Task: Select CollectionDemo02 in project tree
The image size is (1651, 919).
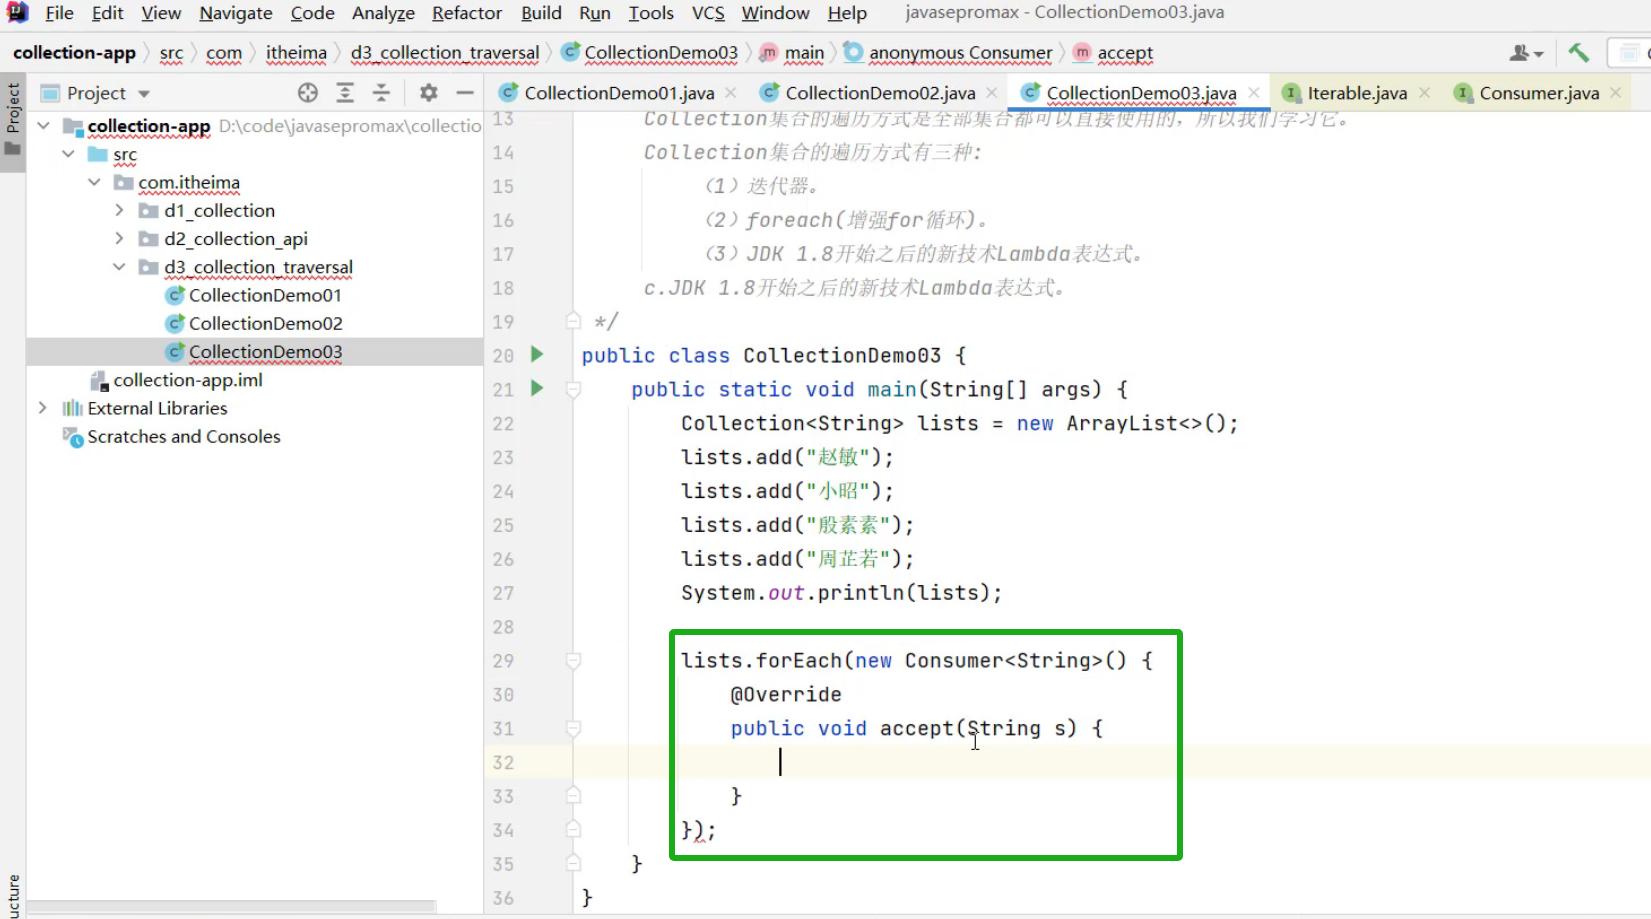Action: pyautogui.click(x=265, y=323)
